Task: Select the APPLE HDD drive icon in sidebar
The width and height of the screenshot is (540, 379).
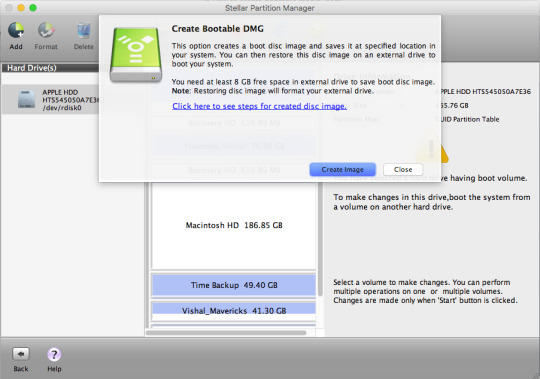Action: pos(27,99)
